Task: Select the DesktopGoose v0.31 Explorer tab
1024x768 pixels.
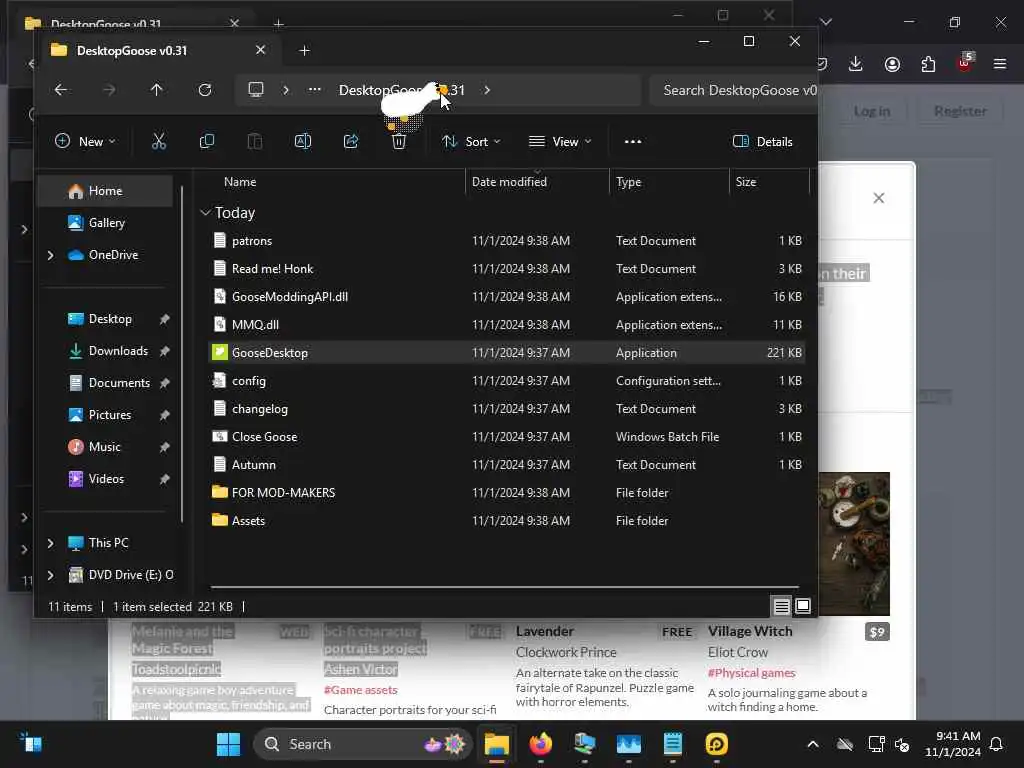Action: (x=159, y=50)
